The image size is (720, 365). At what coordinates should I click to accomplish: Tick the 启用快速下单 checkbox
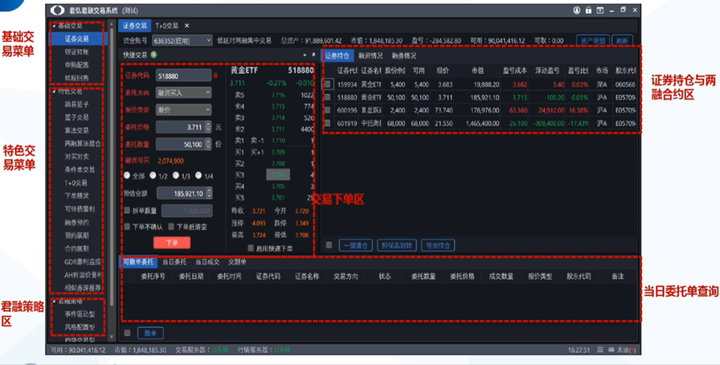(250, 248)
